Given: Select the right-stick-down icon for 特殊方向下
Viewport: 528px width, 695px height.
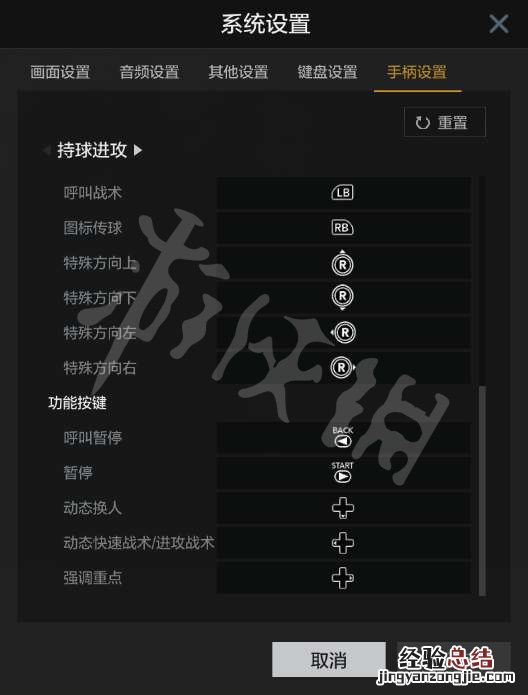Looking at the screenshot, I should pos(342,297).
